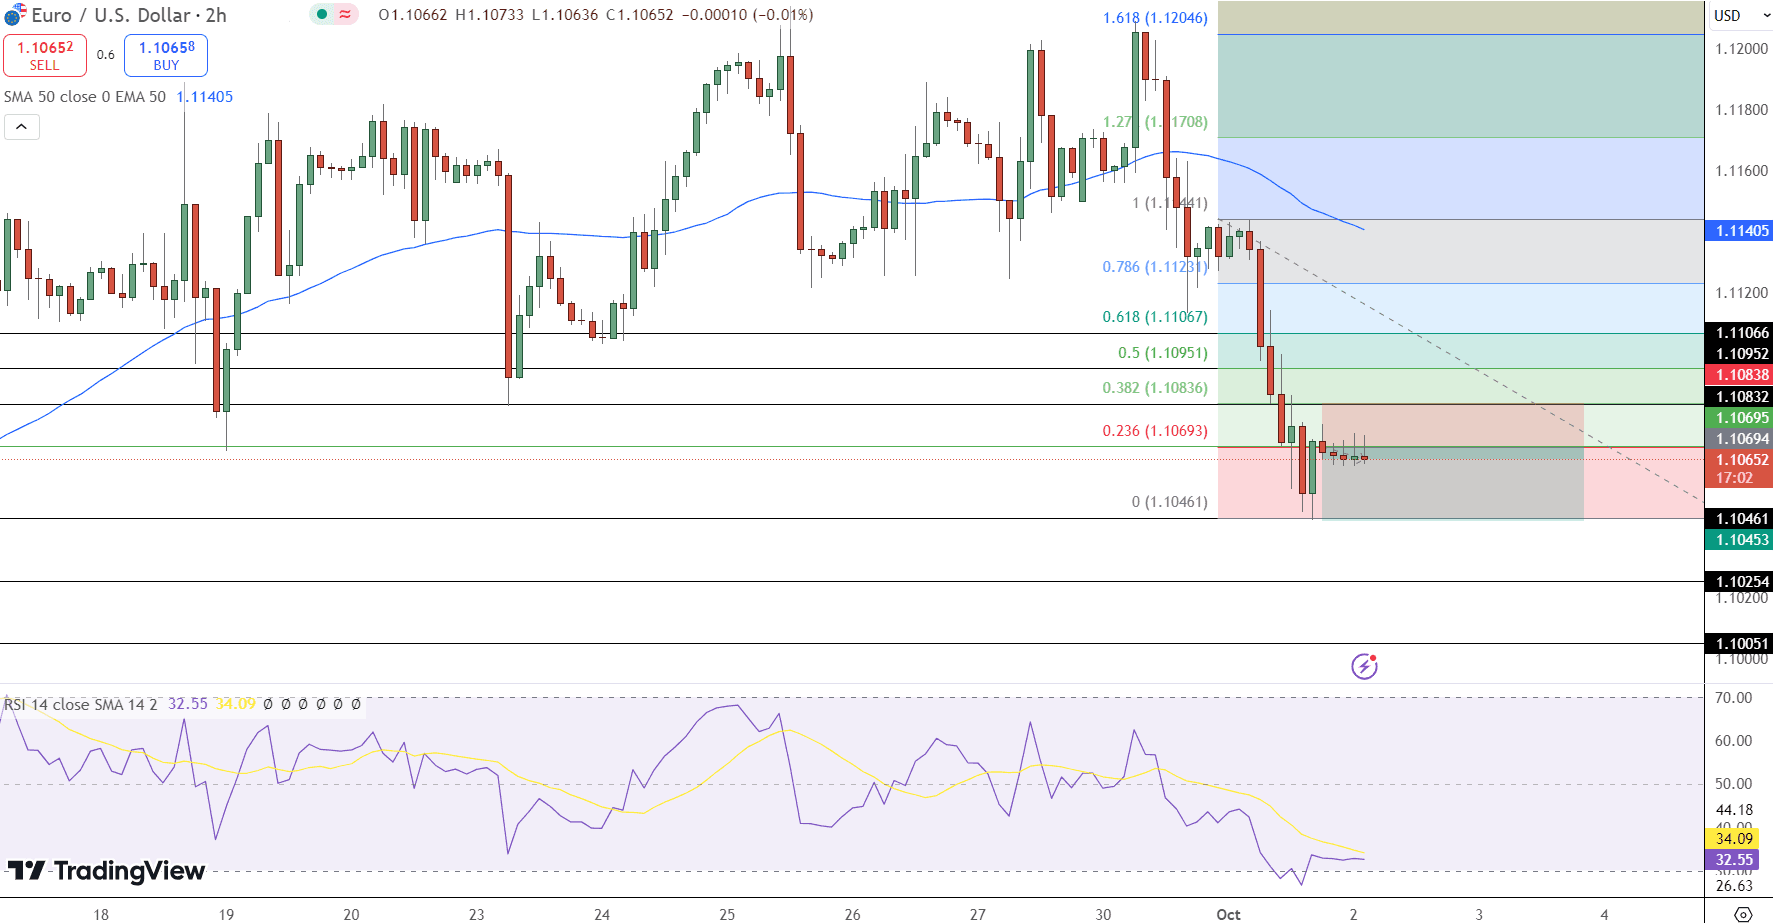The width and height of the screenshot is (1773, 923).
Task: Click the purple RSI value 32.55 tag
Action: point(1733,860)
